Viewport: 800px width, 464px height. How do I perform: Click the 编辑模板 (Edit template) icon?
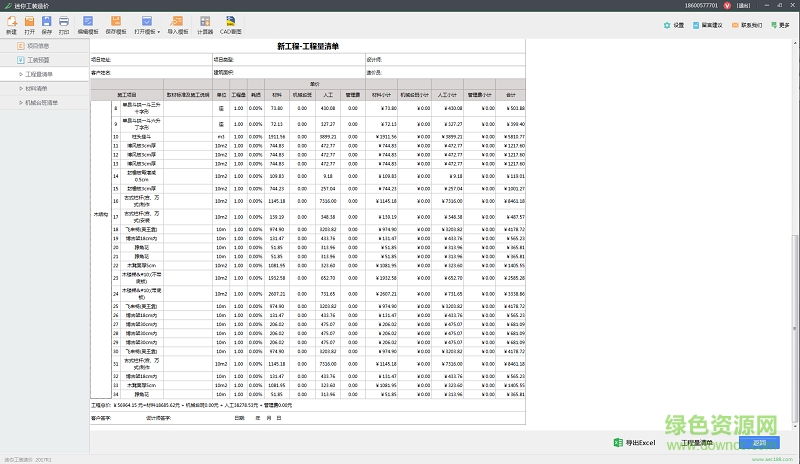[87, 24]
